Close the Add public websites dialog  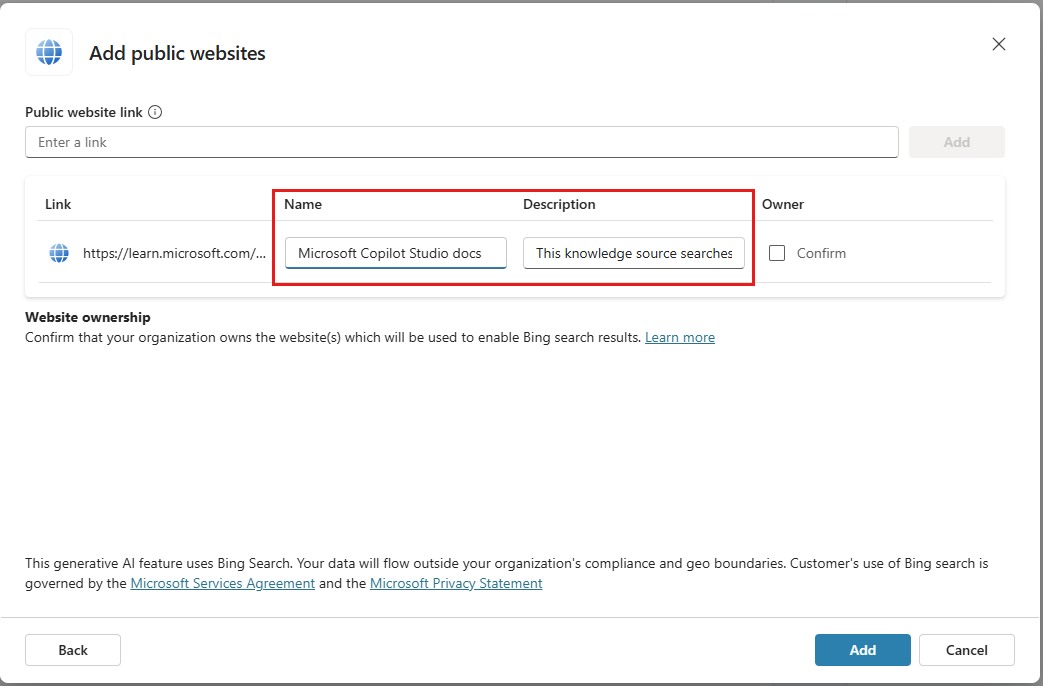(998, 44)
